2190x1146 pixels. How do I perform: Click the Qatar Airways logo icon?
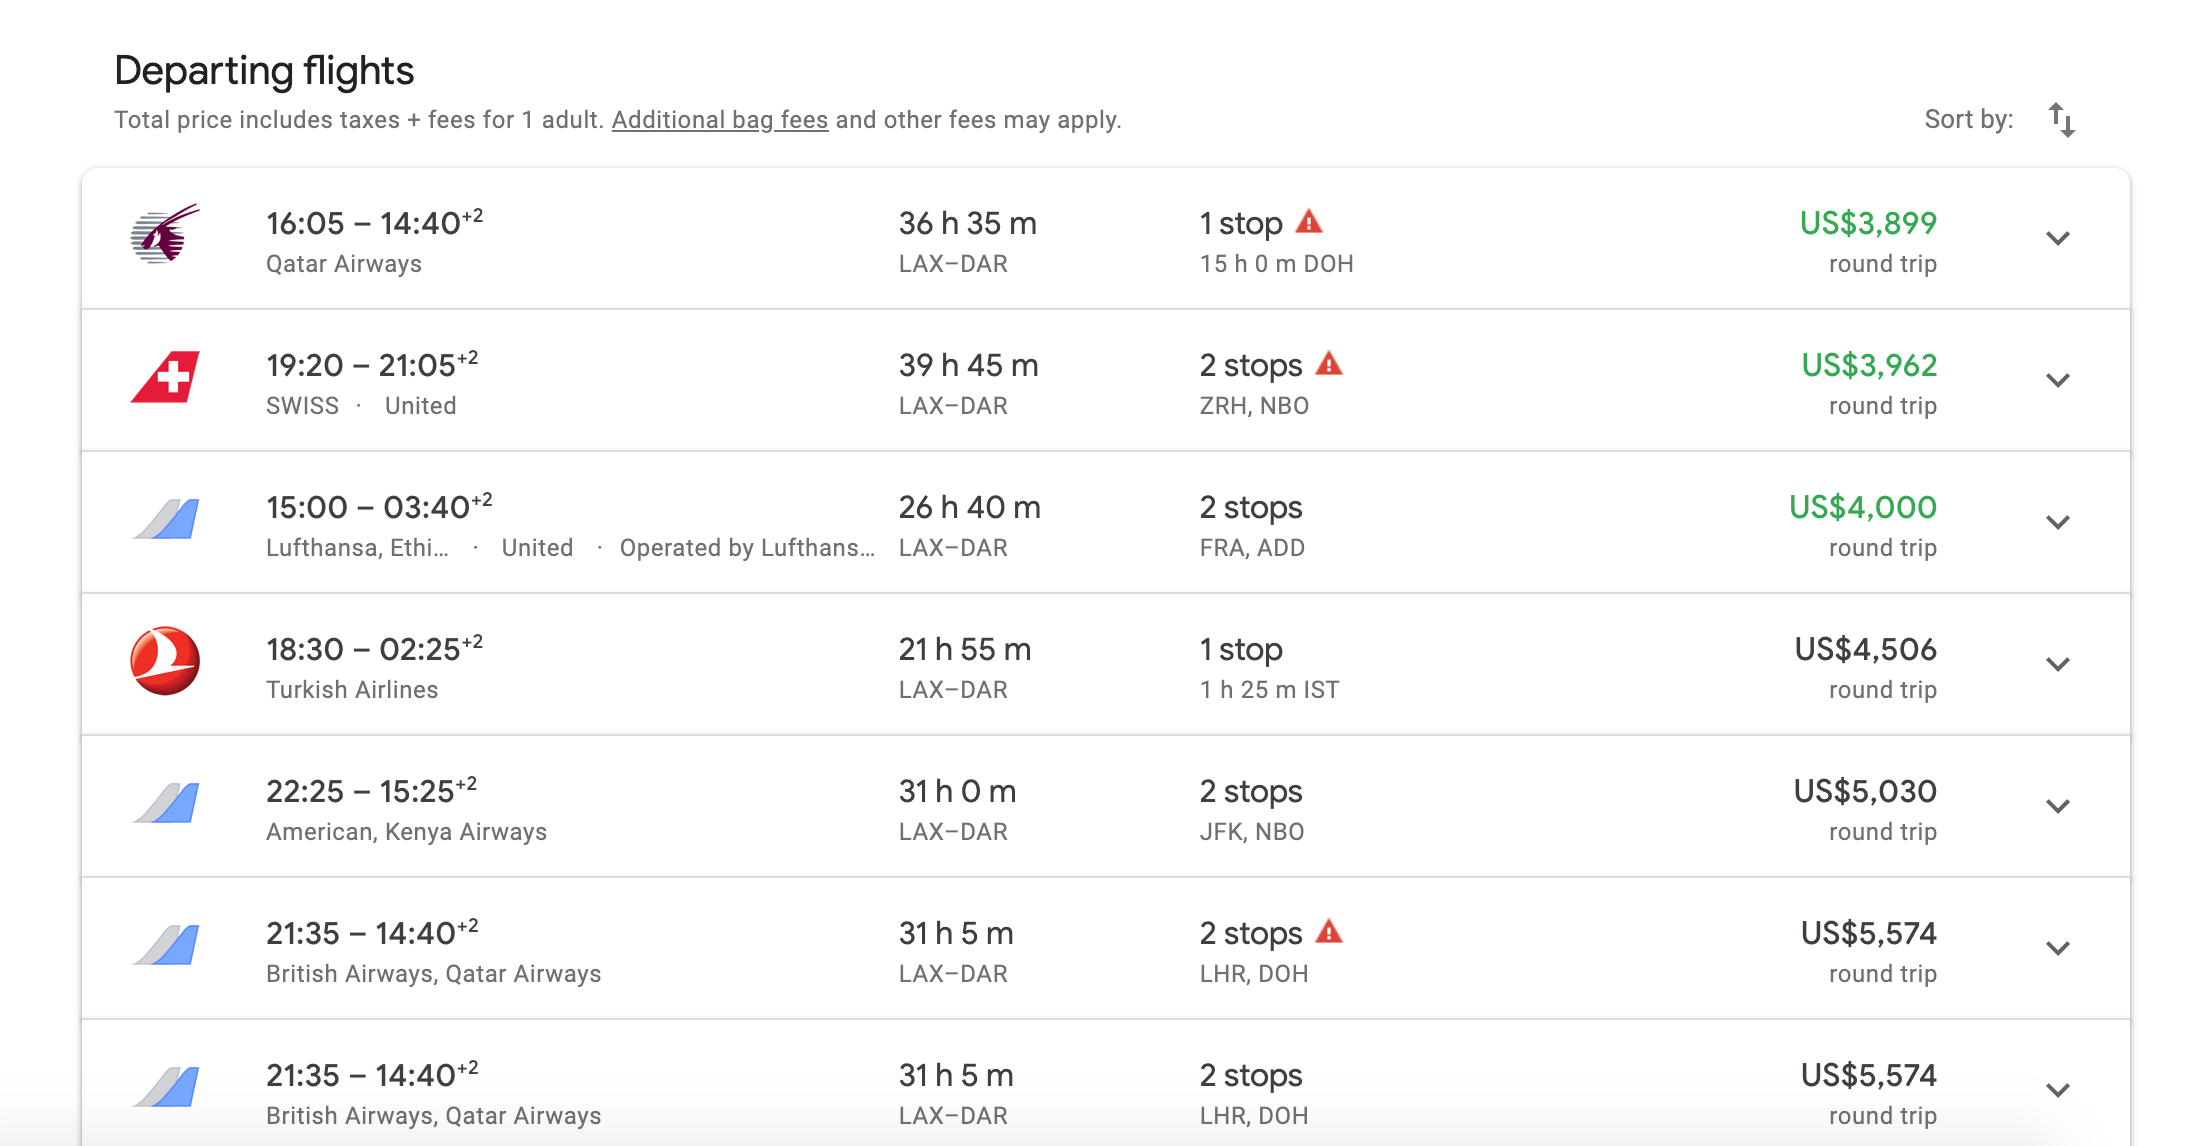click(165, 236)
